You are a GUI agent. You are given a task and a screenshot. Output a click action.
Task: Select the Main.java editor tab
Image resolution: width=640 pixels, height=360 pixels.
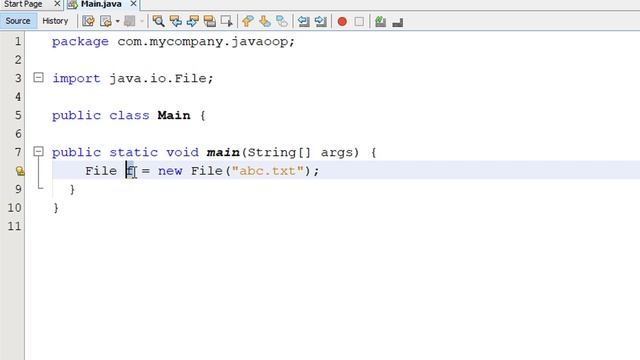[101, 4]
